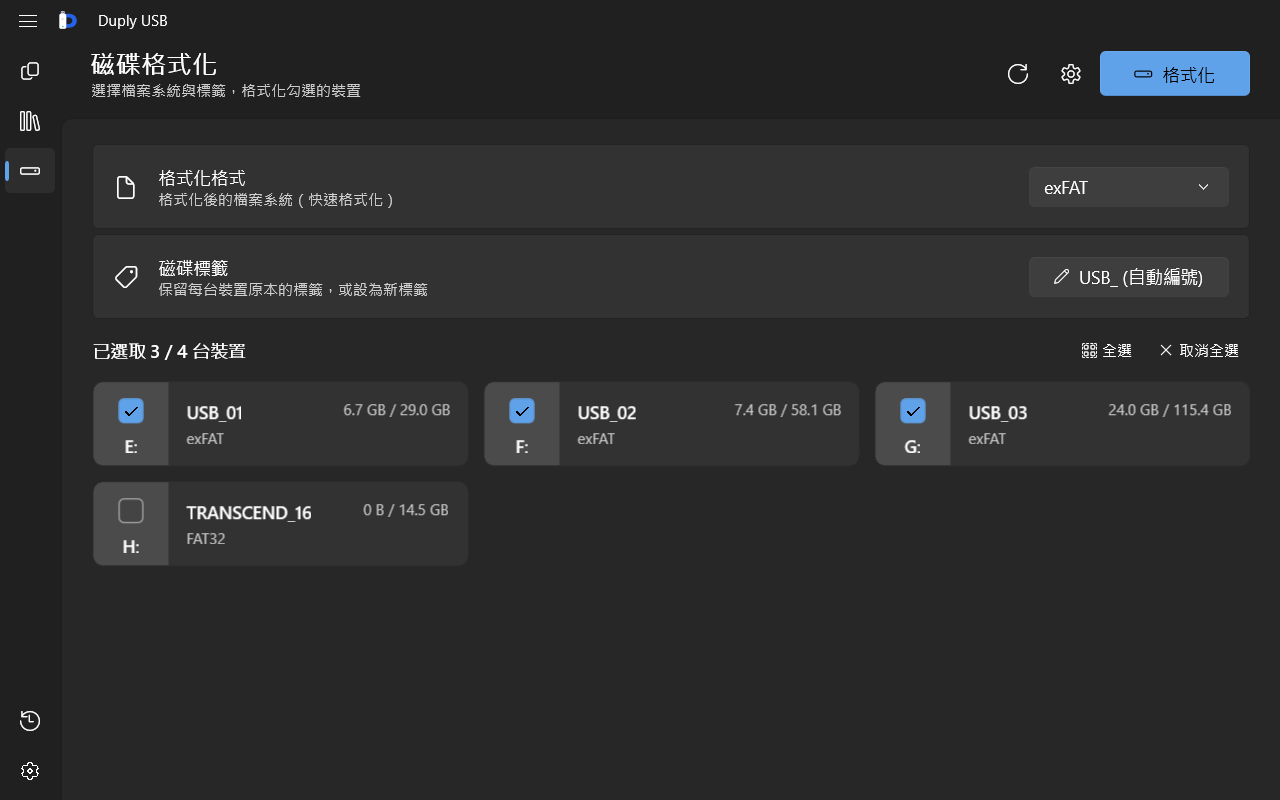Open settings at sidebar bottom

(30, 771)
